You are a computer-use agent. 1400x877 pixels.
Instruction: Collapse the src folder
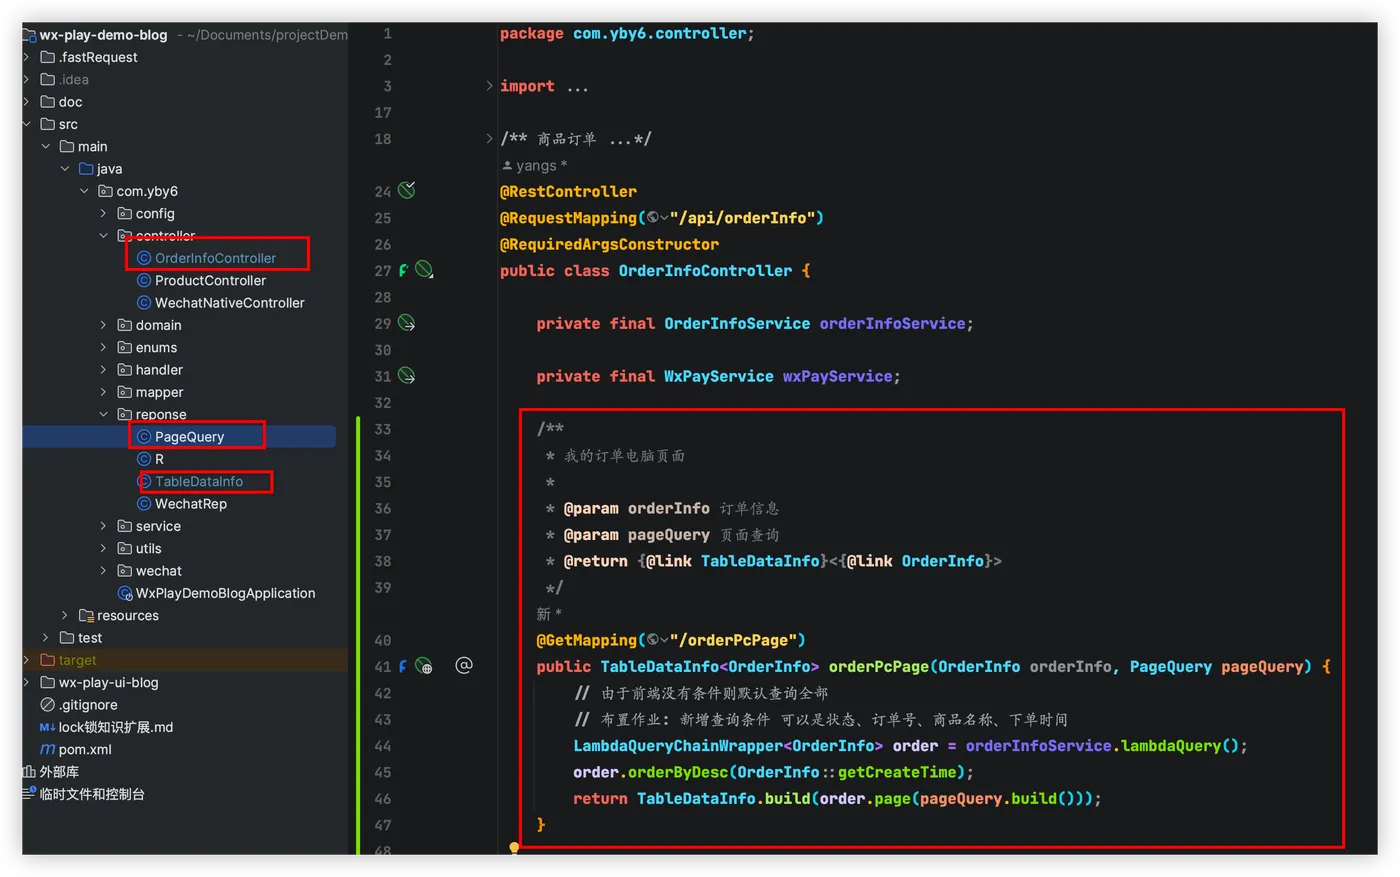[x=27, y=124]
